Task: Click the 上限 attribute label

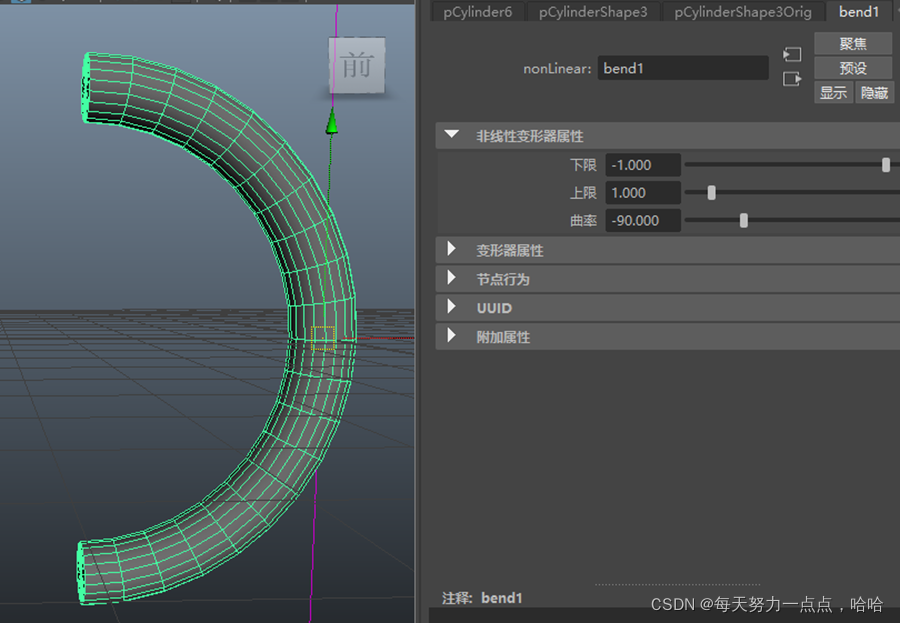Action: (x=583, y=192)
